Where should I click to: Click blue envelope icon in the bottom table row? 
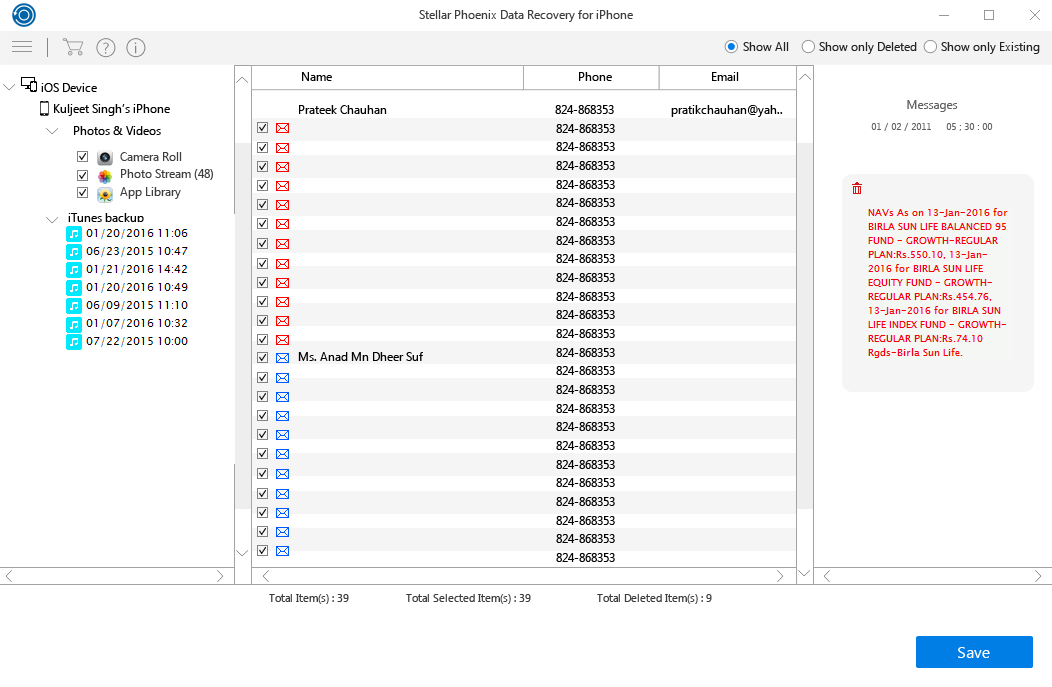coord(282,551)
